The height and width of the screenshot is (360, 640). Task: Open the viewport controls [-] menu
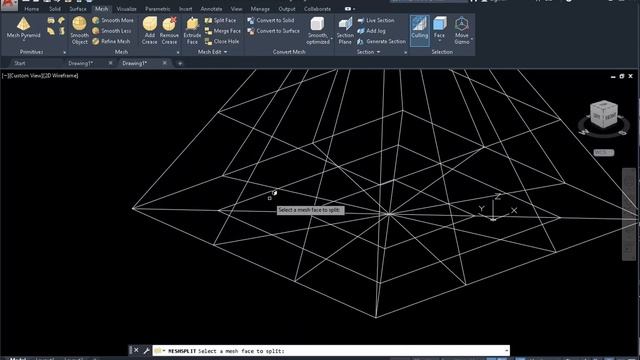click(x=5, y=76)
